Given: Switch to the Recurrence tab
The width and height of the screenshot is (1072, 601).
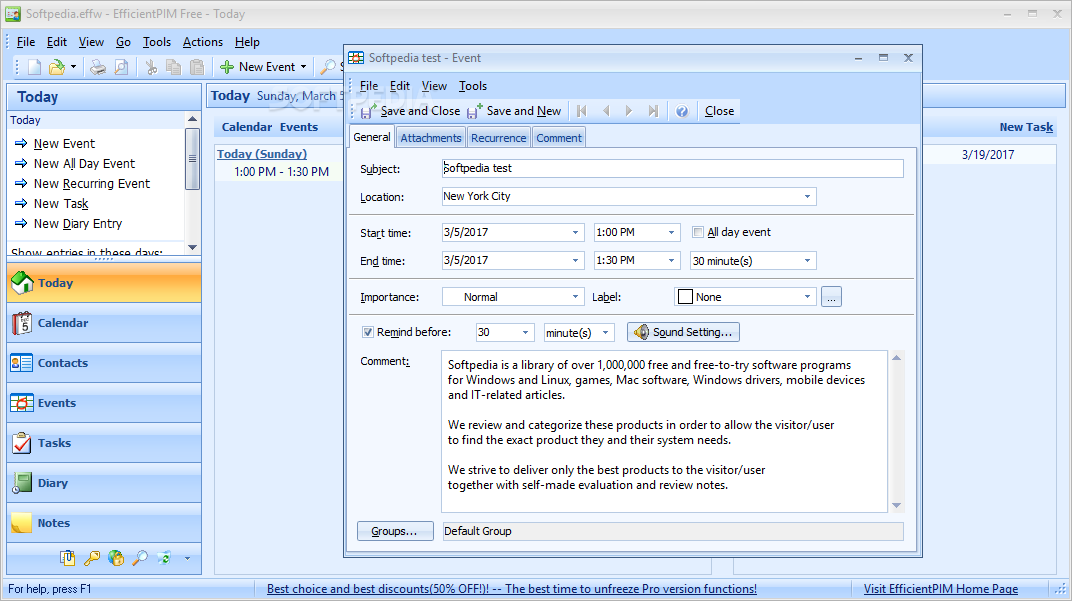Looking at the screenshot, I should pos(498,137).
